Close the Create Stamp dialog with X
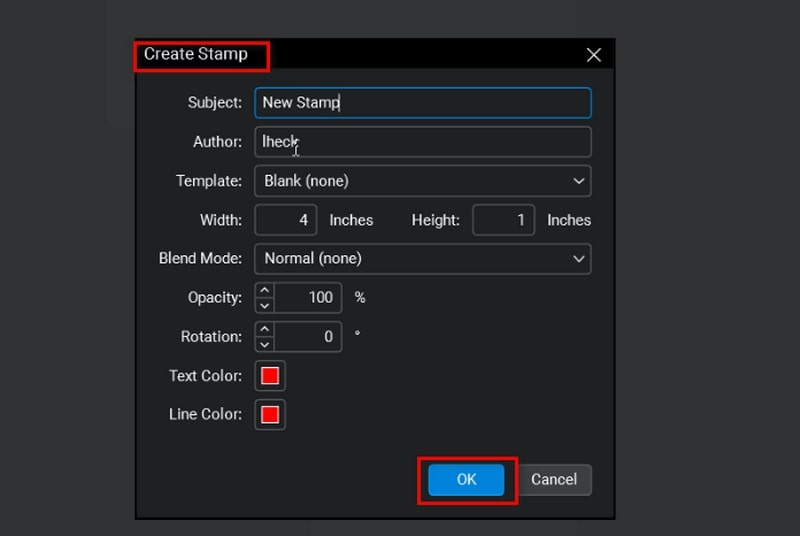Image resolution: width=800 pixels, height=536 pixels. 593,55
